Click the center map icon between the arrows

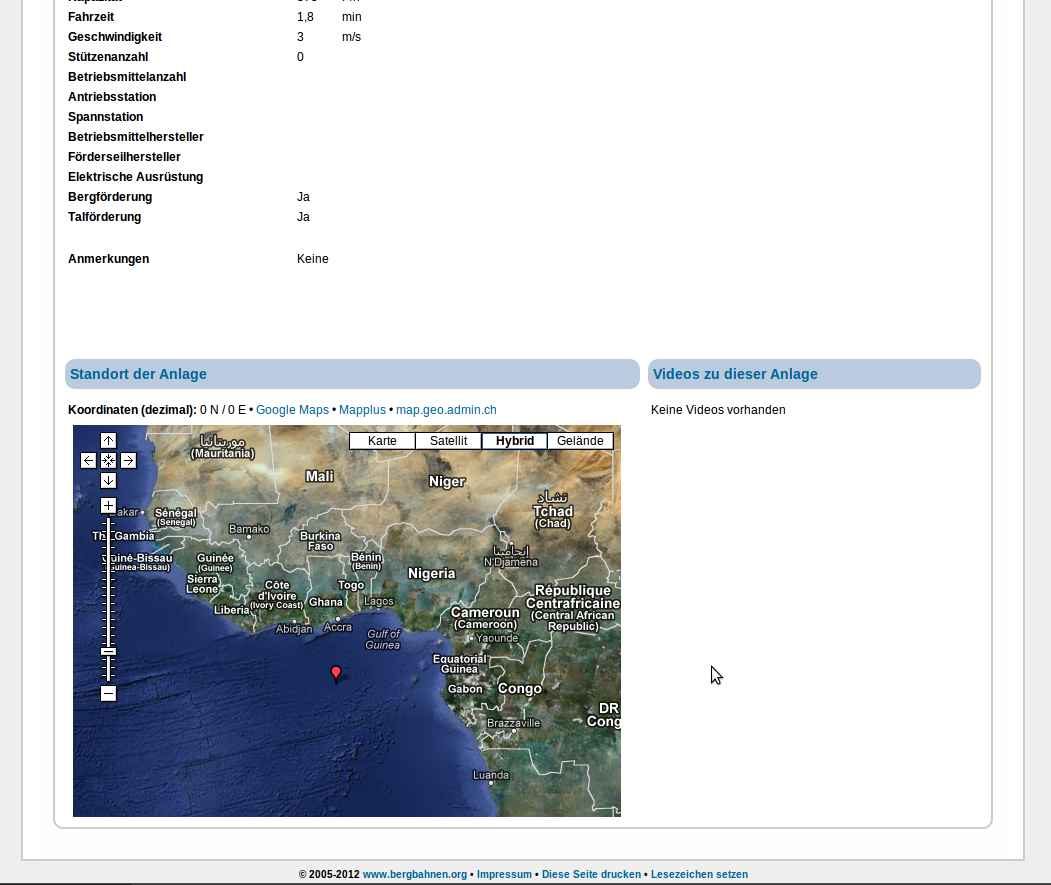click(108, 461)
